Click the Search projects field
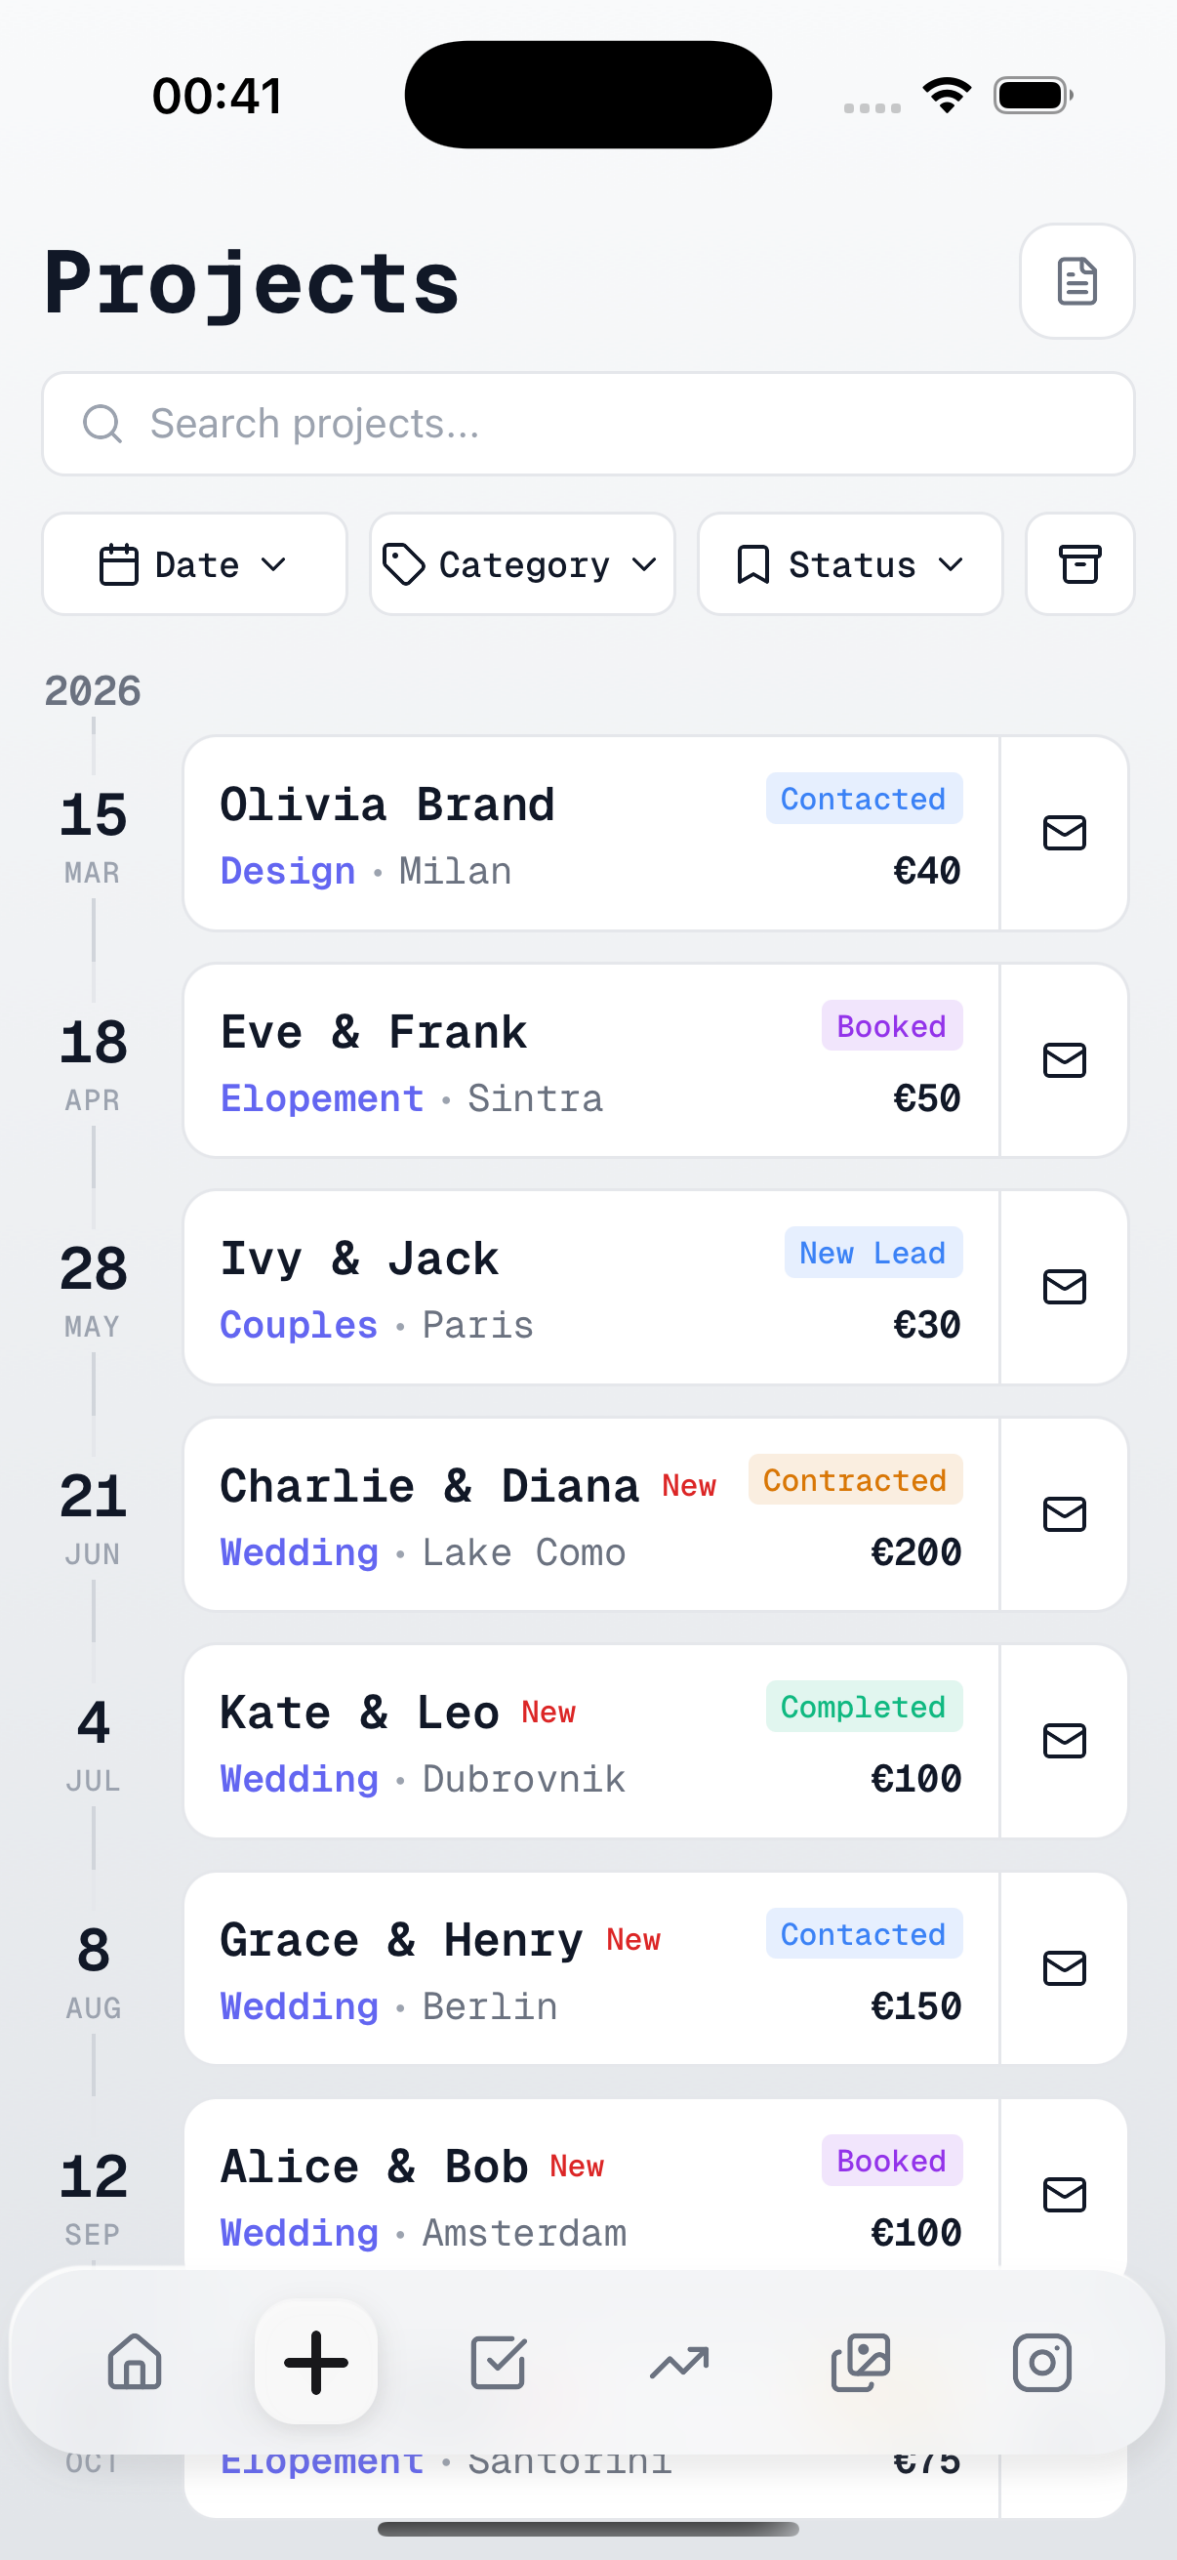Screen dimensions: 1177x2560 click(588, 424)
